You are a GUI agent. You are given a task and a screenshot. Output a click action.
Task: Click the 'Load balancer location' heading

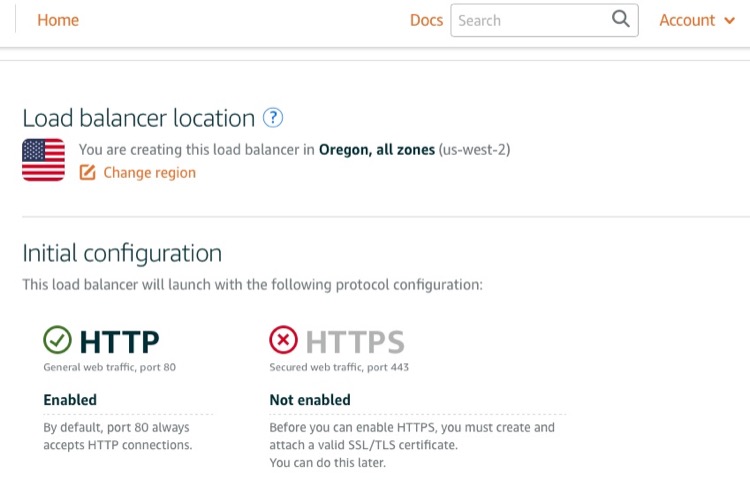(x=139, y=118)
